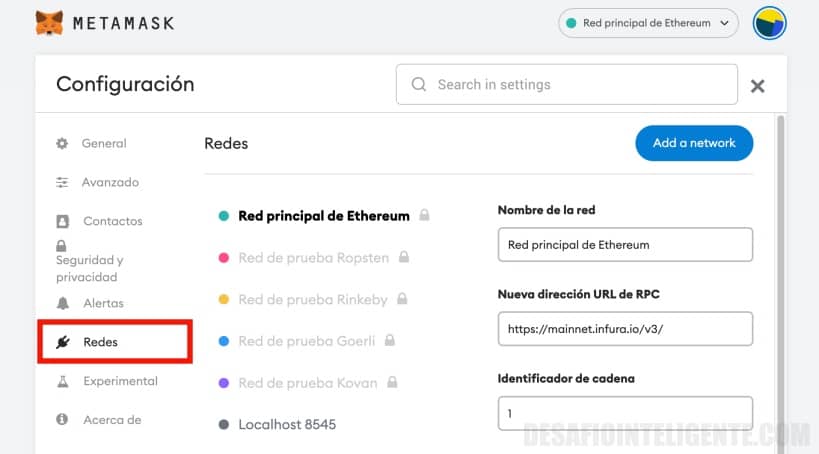This screenshot has width=819, height=454.
Task: Click the lock icon beside Red principal de Ethereum in the list
Action: (424, 215)
